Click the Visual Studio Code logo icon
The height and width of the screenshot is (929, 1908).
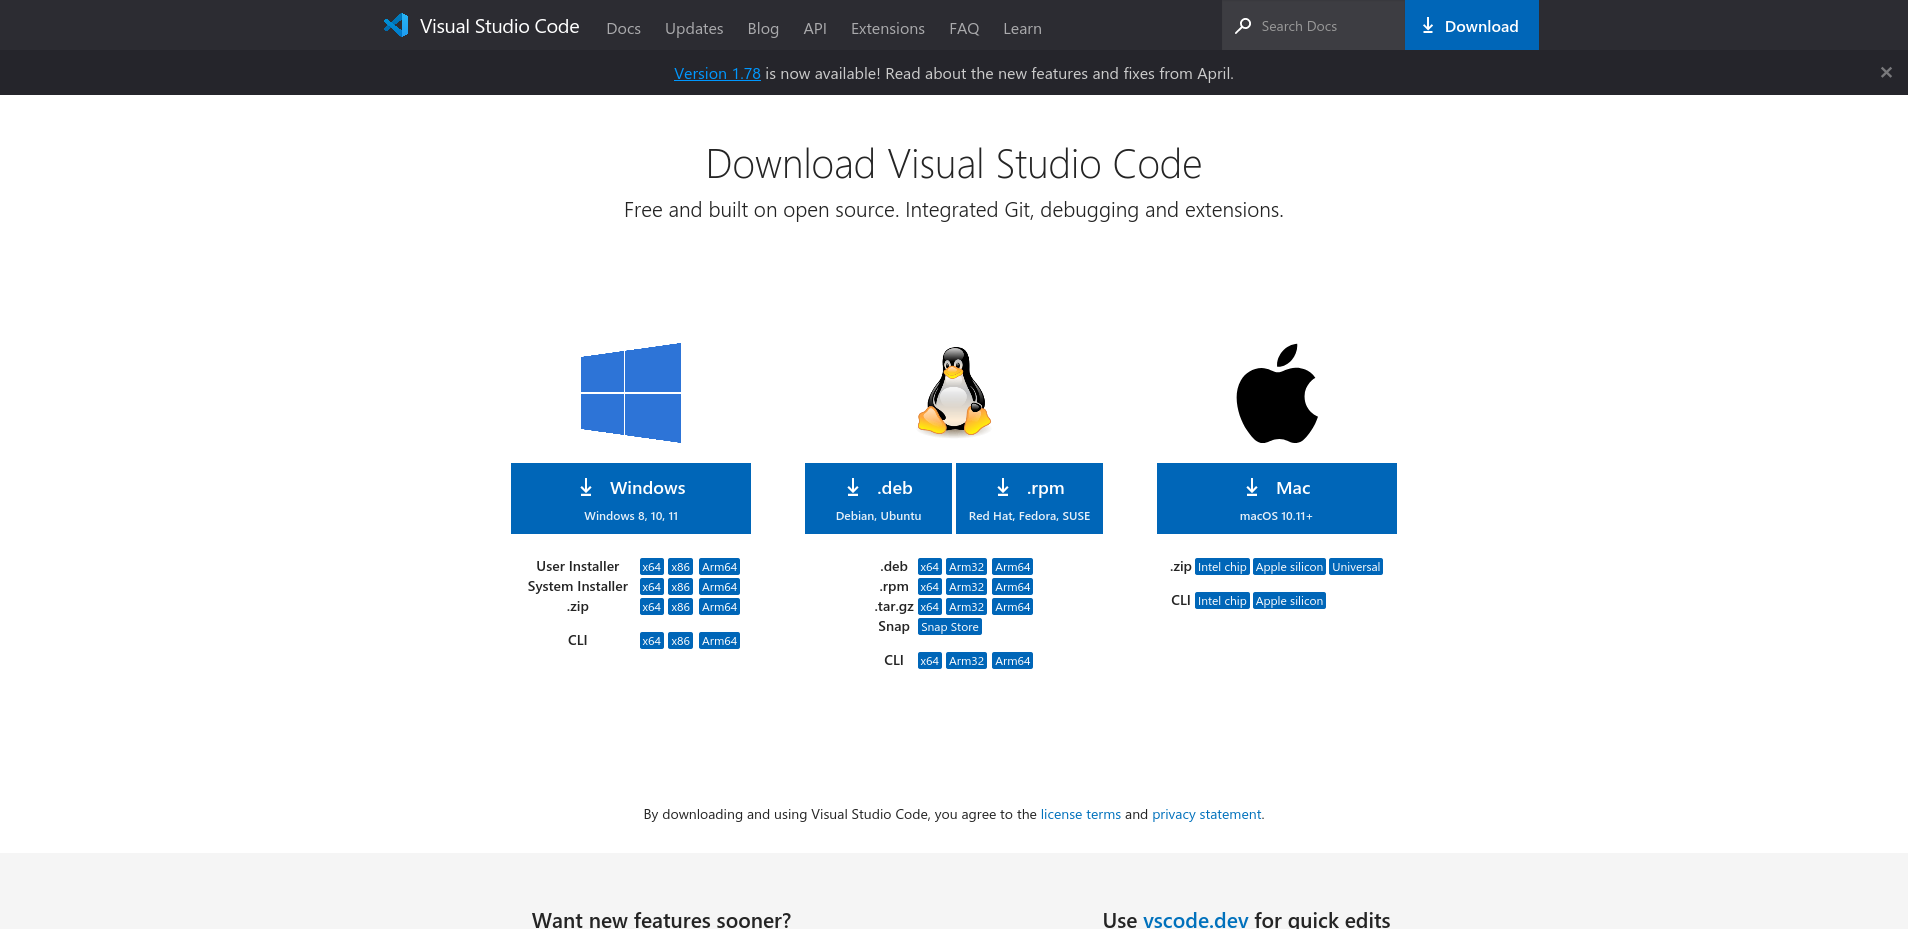[396, 26]
